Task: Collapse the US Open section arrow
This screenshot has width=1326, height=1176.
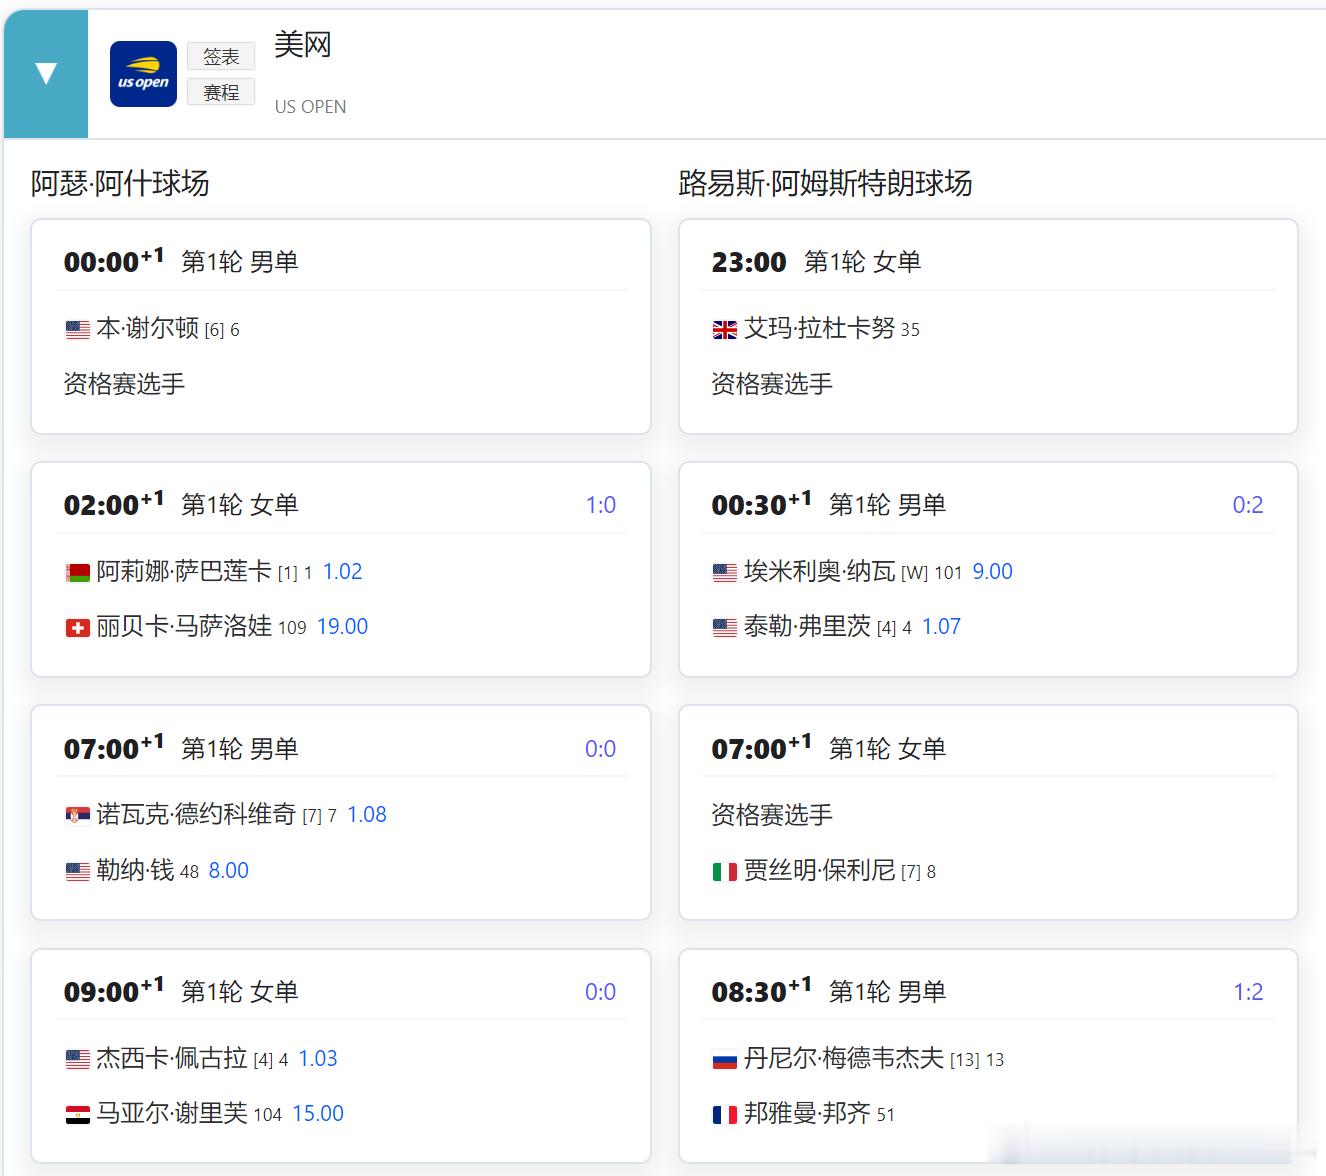Action: tap(46, 74)
